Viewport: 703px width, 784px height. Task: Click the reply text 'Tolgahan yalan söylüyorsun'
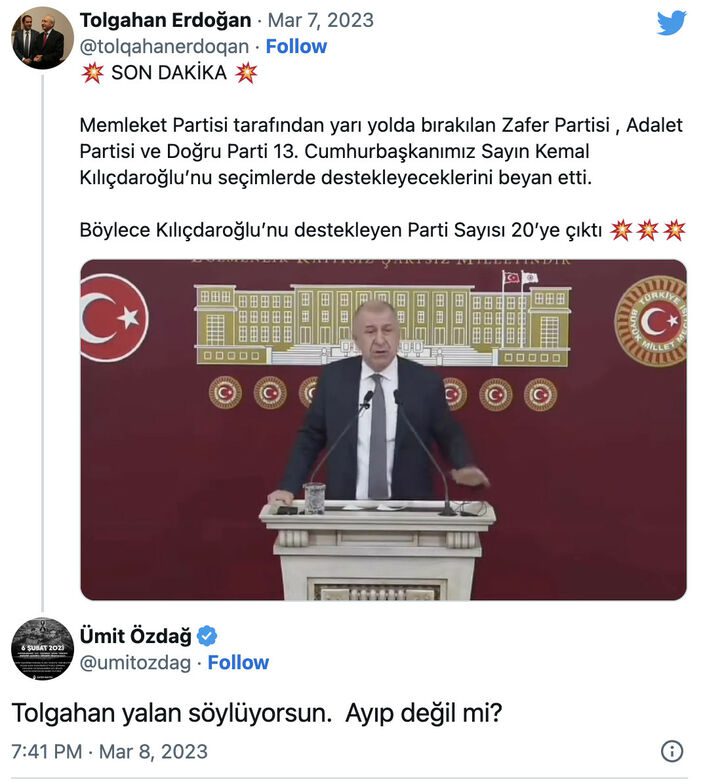click(x=172, y=713)
